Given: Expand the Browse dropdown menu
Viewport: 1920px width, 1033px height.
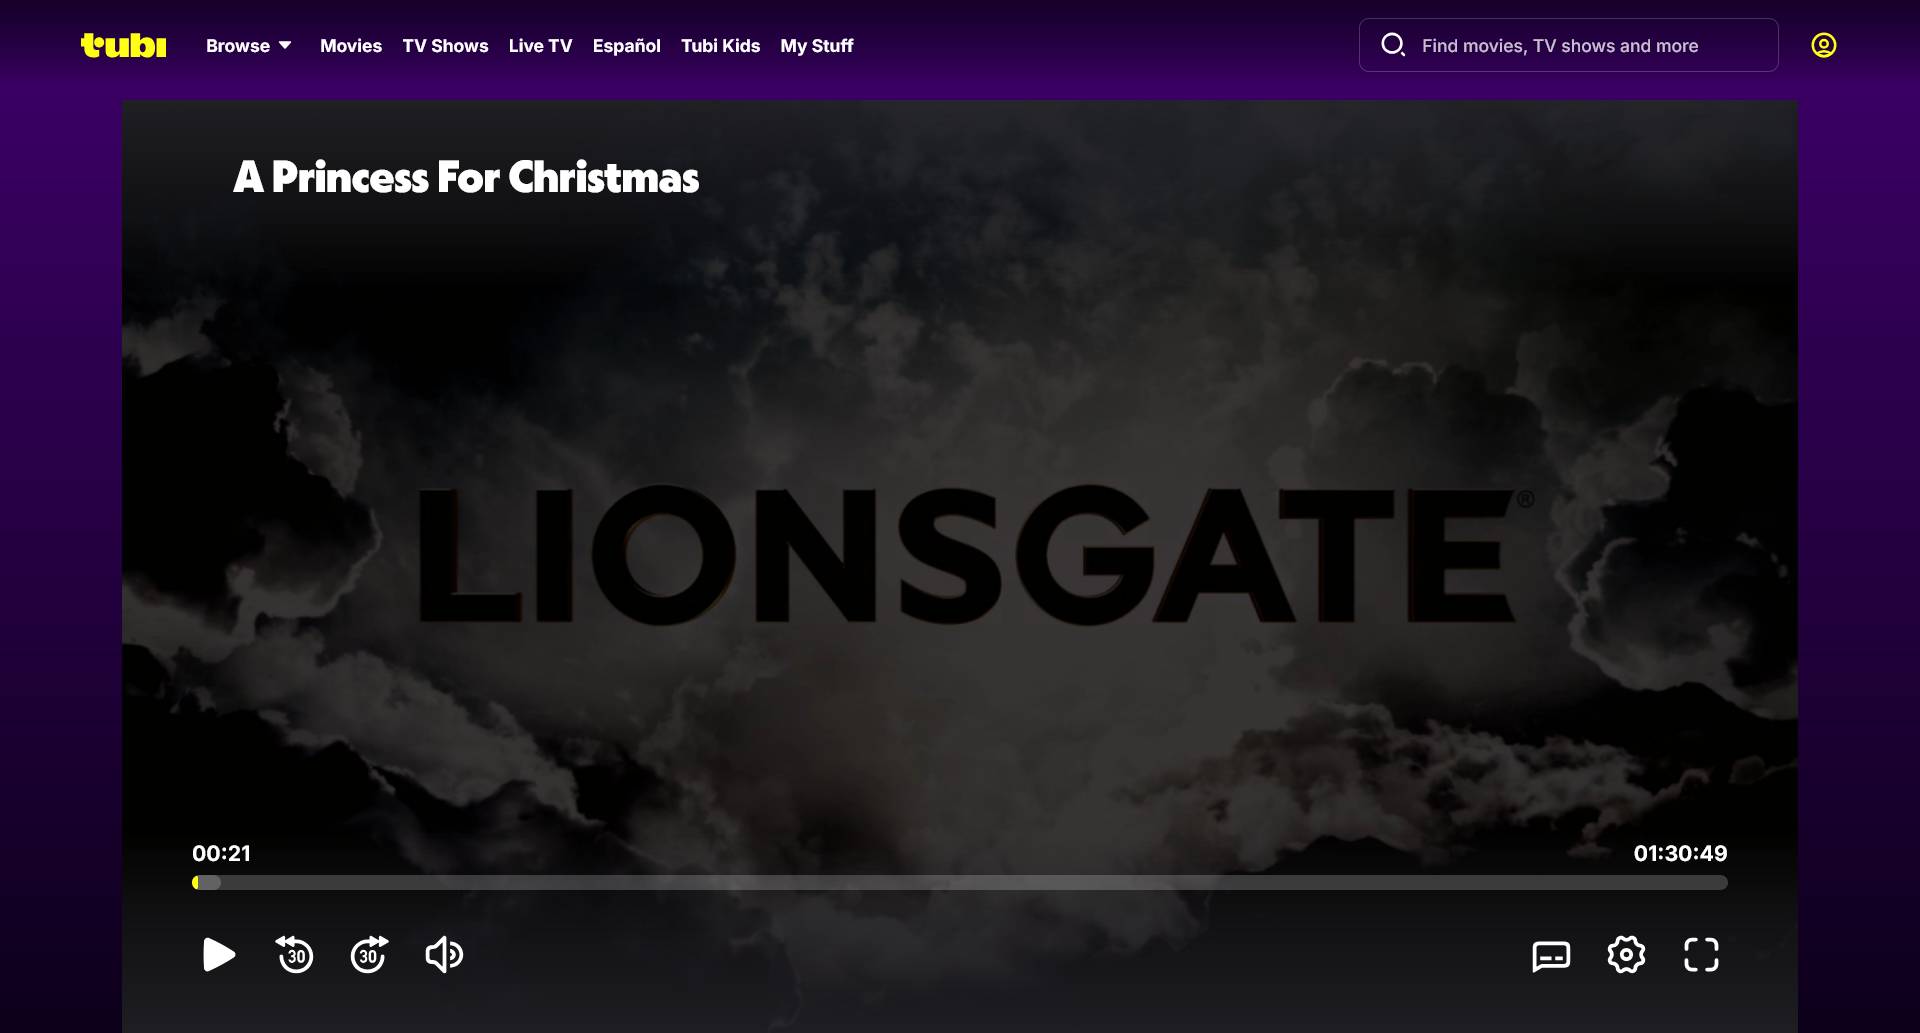Looking at the screenshot, I should pos(248,46).
